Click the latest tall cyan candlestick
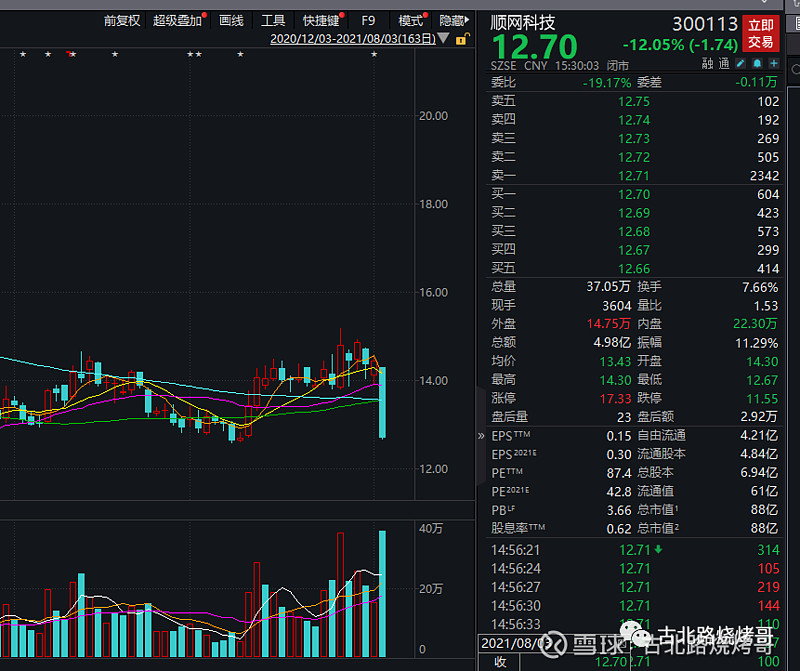The width and height of the screenshot is (800, 671). click(382, 403)
